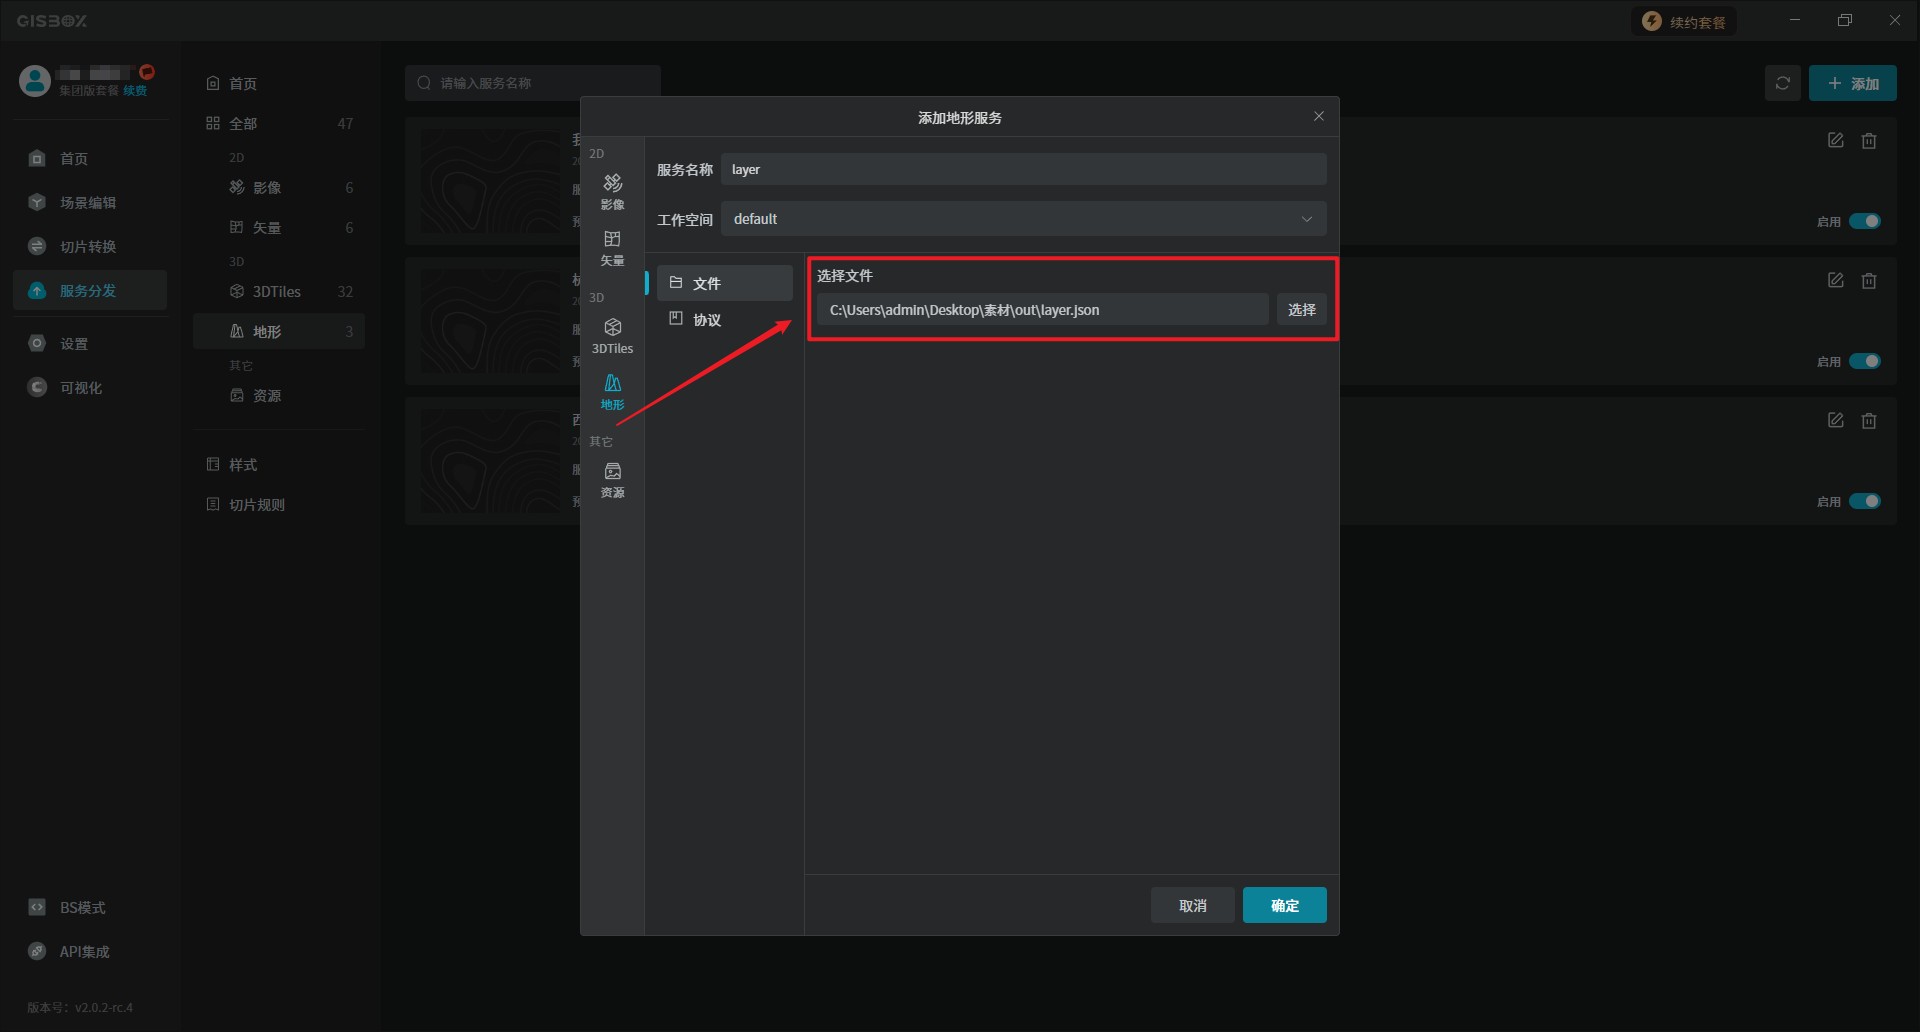Click the refresh icon beside 添加
Image resolution: width=1920 pixels, height=1032 pixels.
pos(1782,84)
